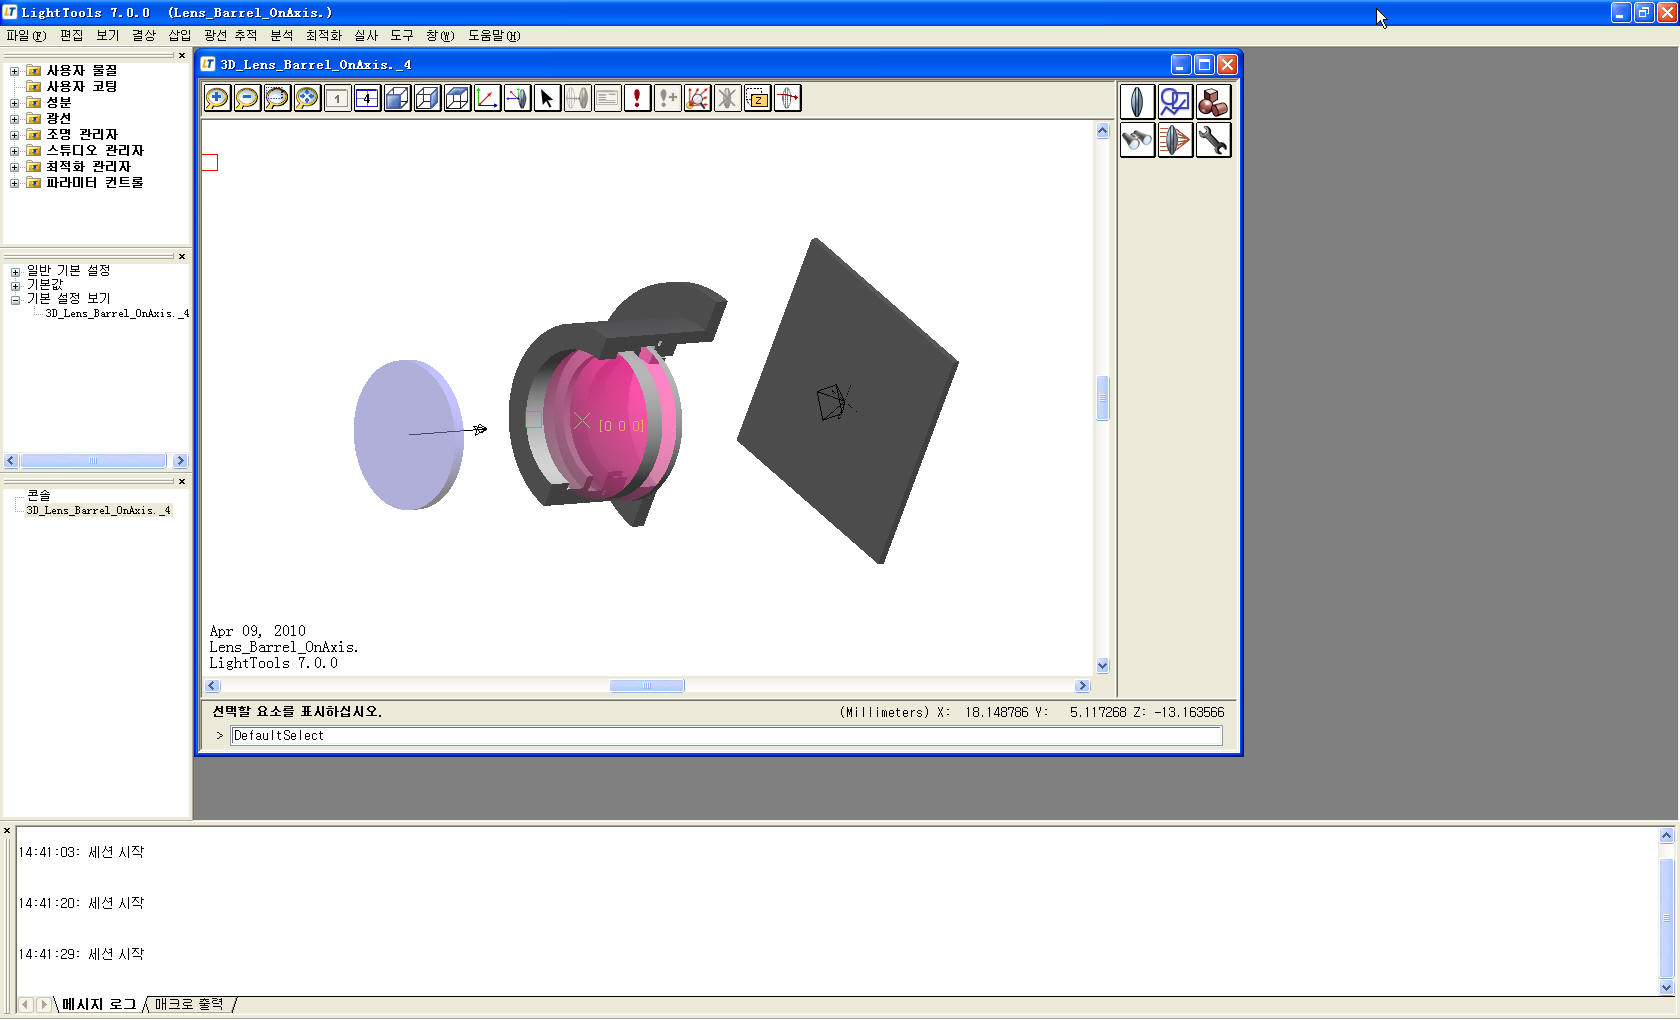
Task: Click the lens with red arrow icon
Action: pyautogui.click(x=787, y=98)
